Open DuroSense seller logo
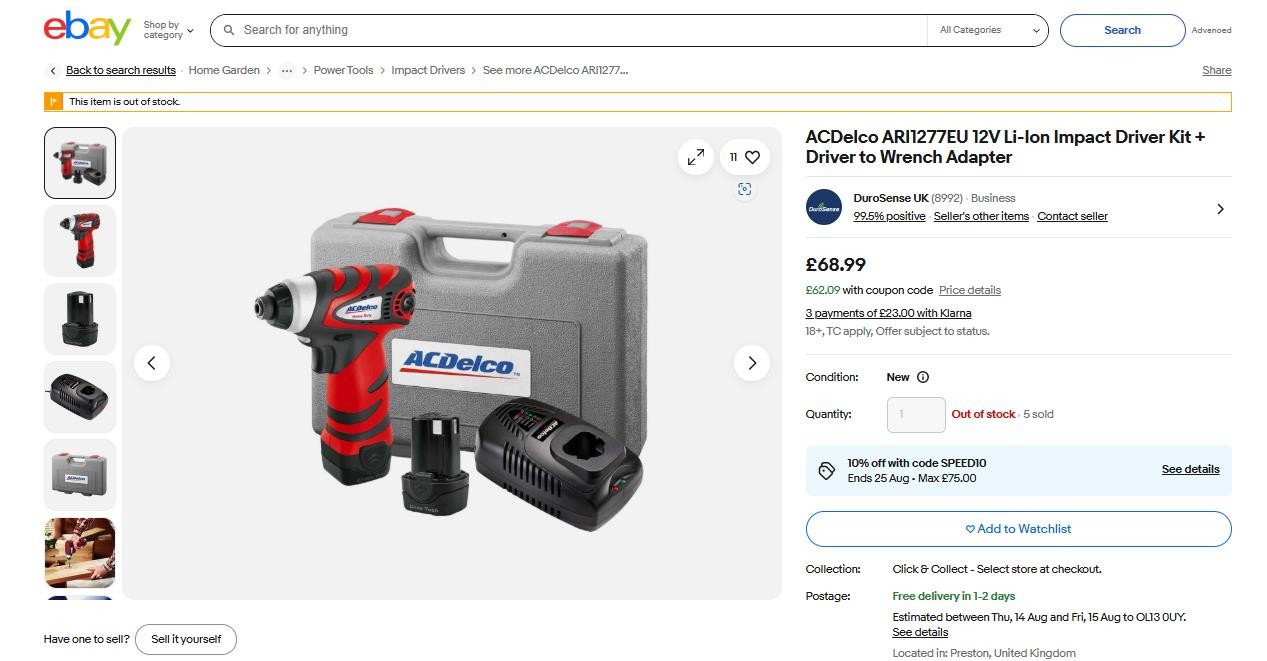Screen dimensions: 1267x661 tap(824, 207)
